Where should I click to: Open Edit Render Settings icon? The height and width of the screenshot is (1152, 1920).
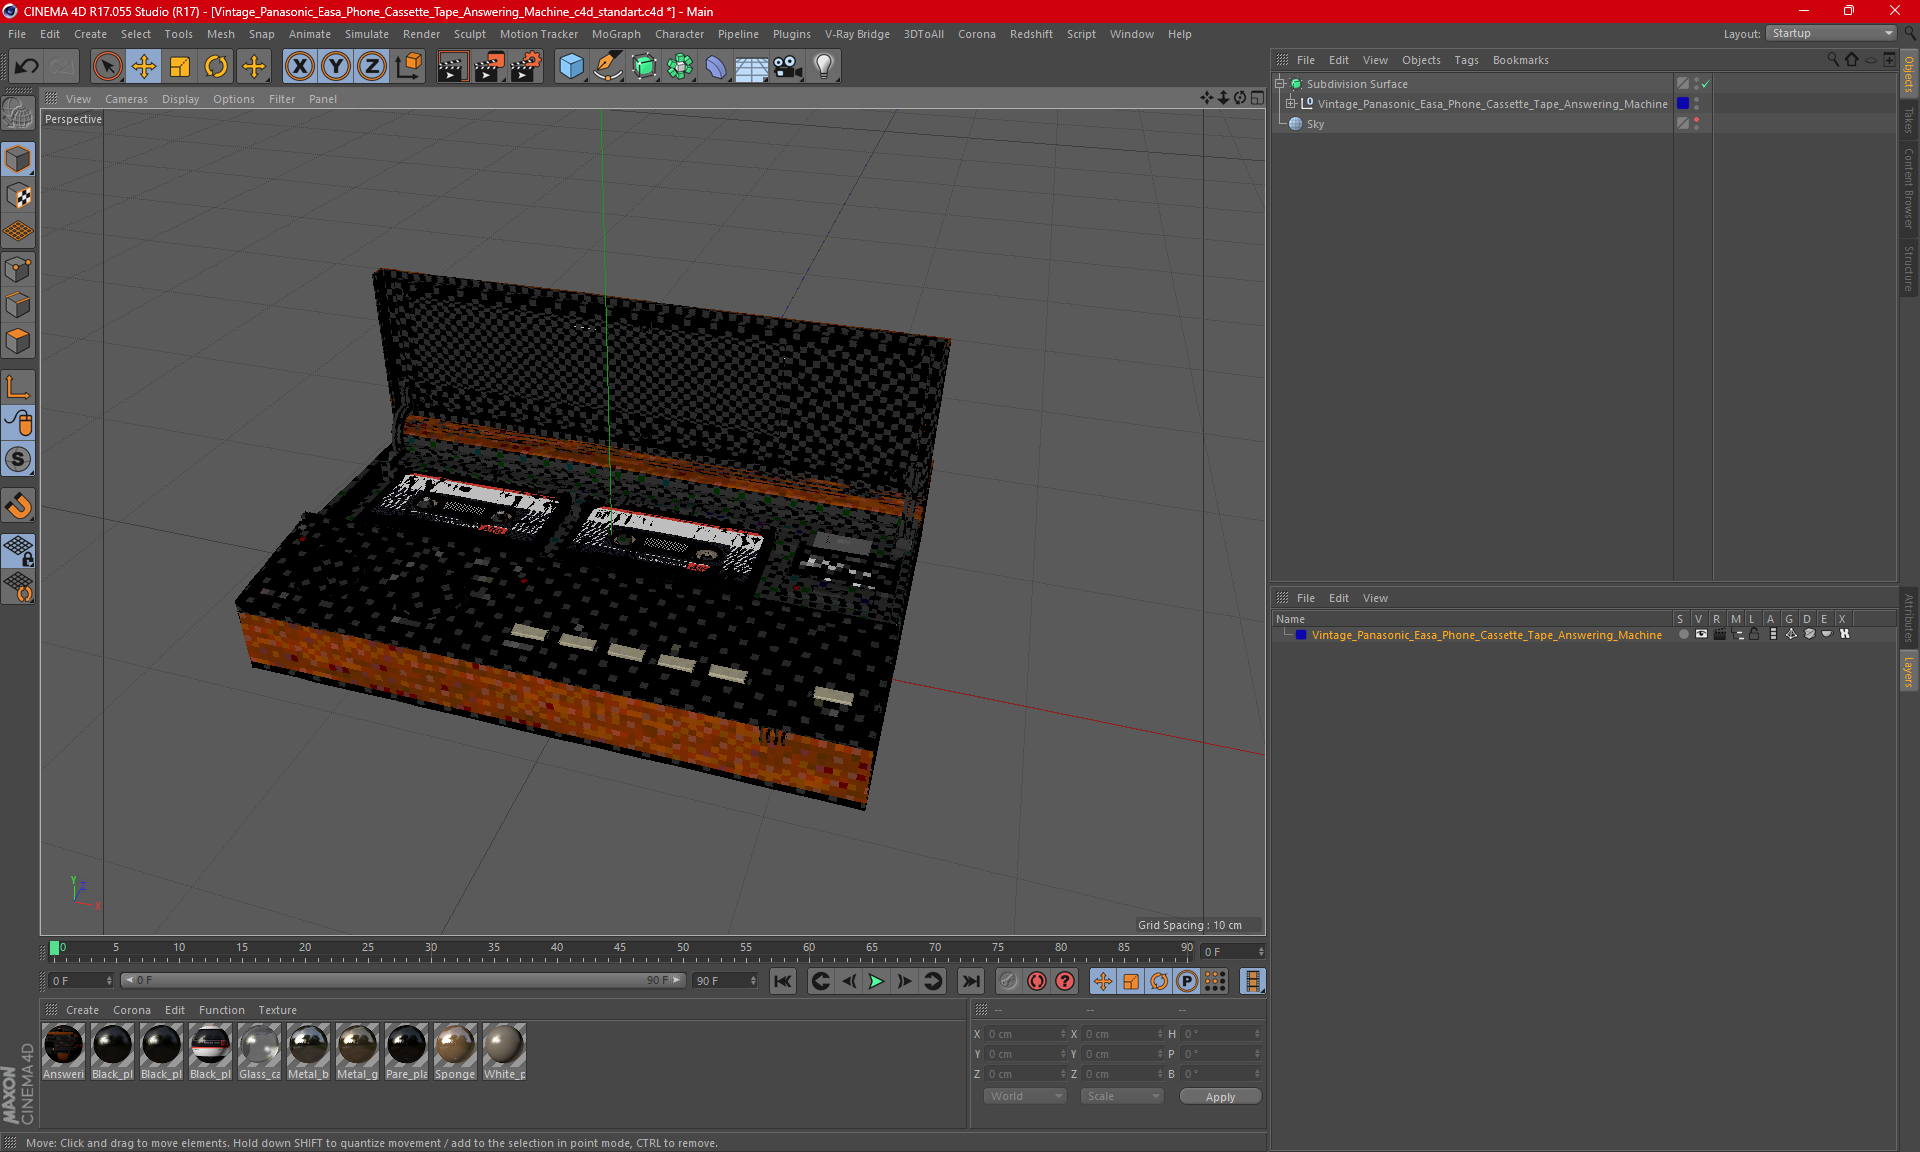pos(526,67)
